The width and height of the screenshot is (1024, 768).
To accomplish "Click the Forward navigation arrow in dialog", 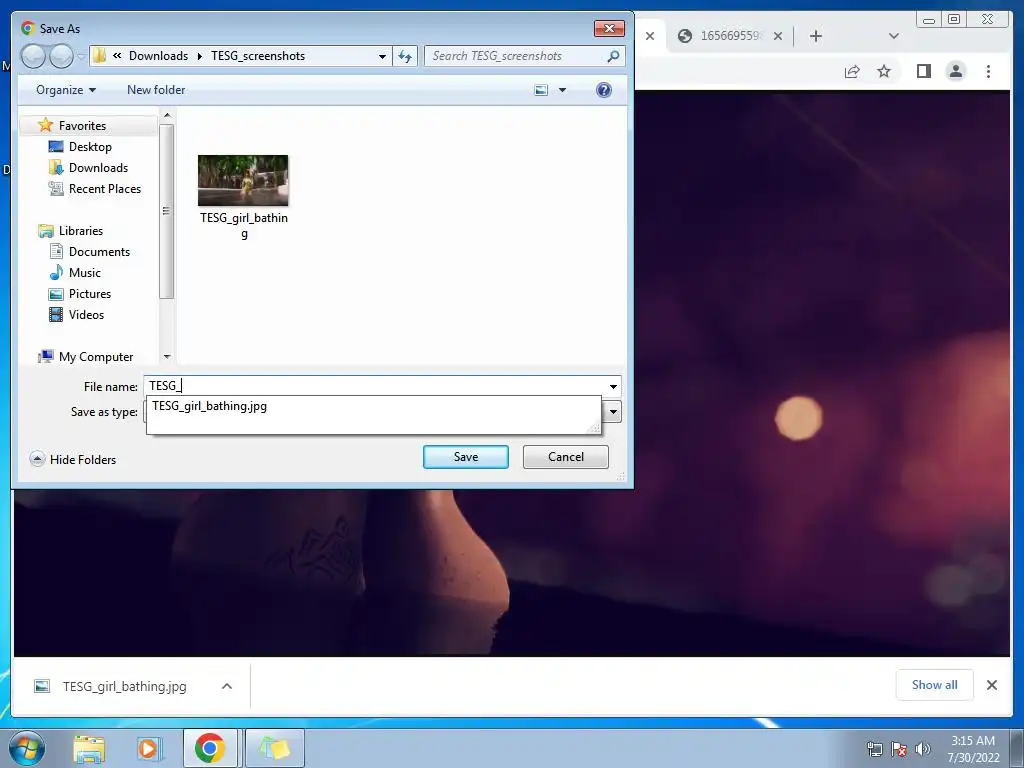I will (x=61, y=56).
